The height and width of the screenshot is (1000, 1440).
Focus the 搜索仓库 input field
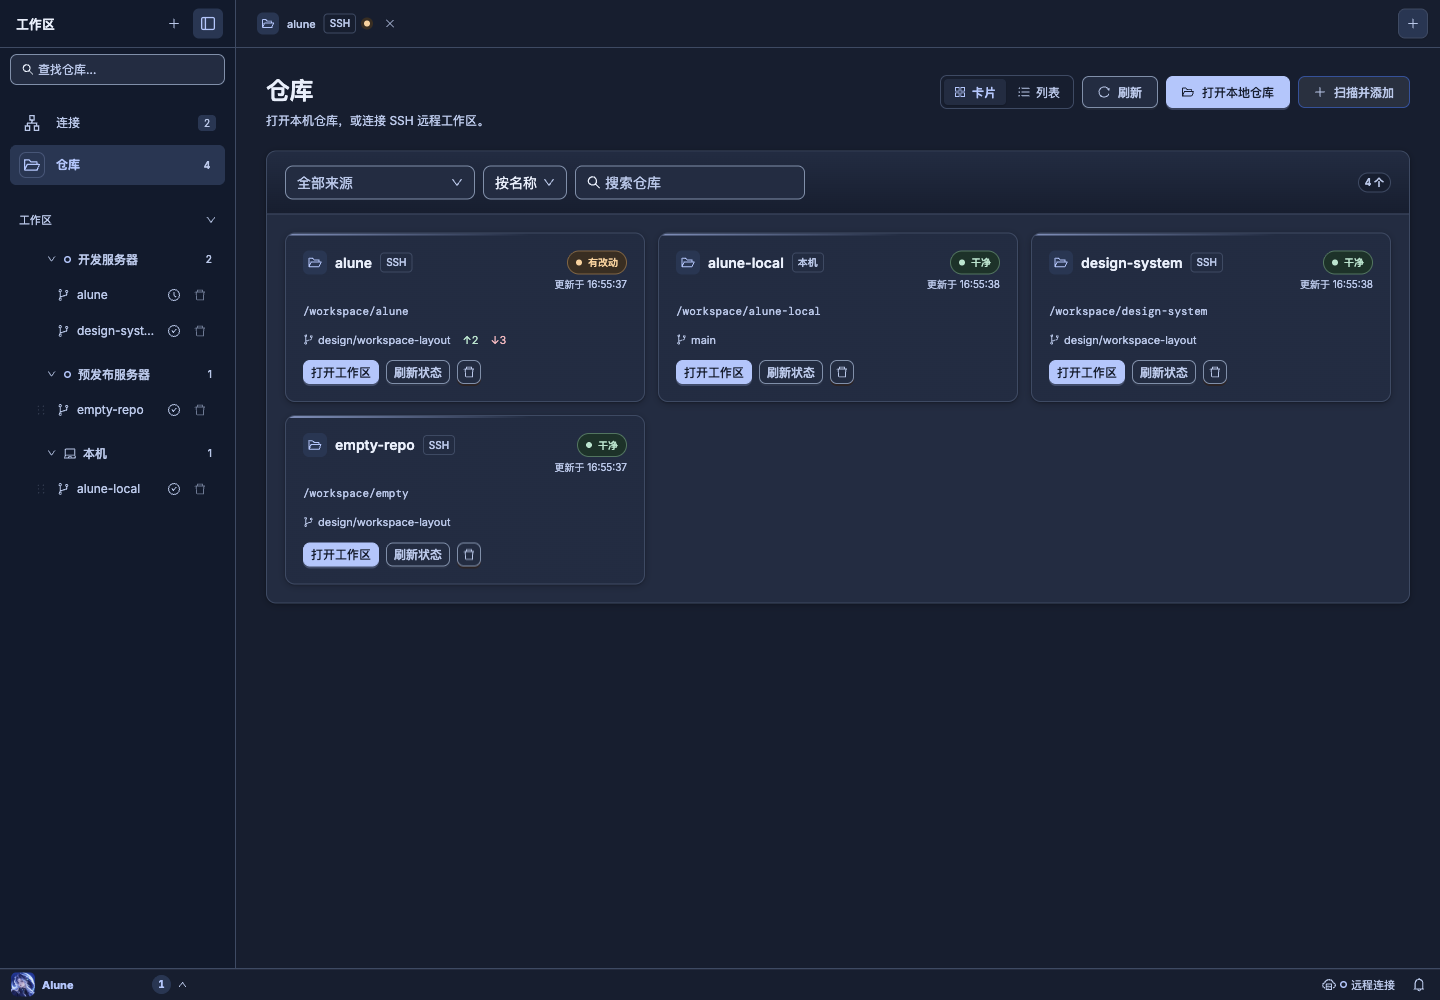click(x=690, y=183)
